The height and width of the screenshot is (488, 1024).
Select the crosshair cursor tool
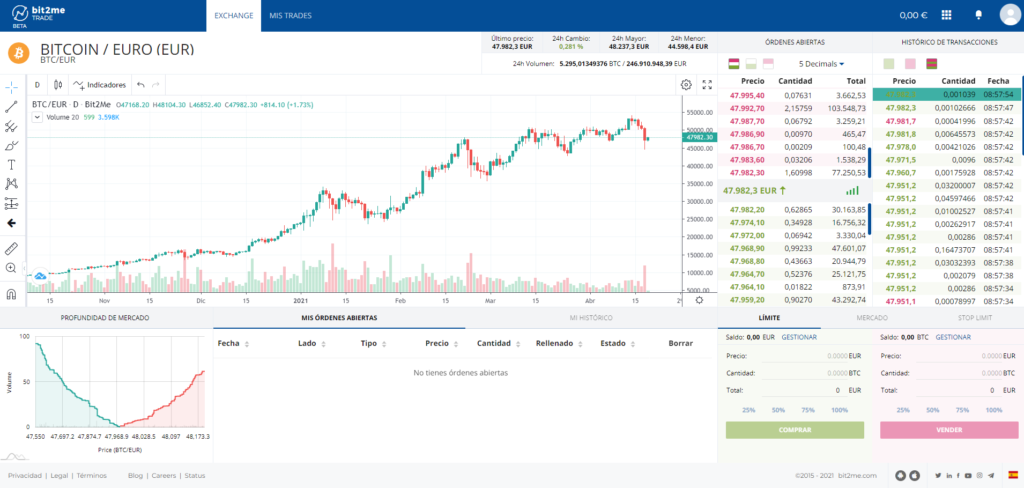tap(11, 87)
